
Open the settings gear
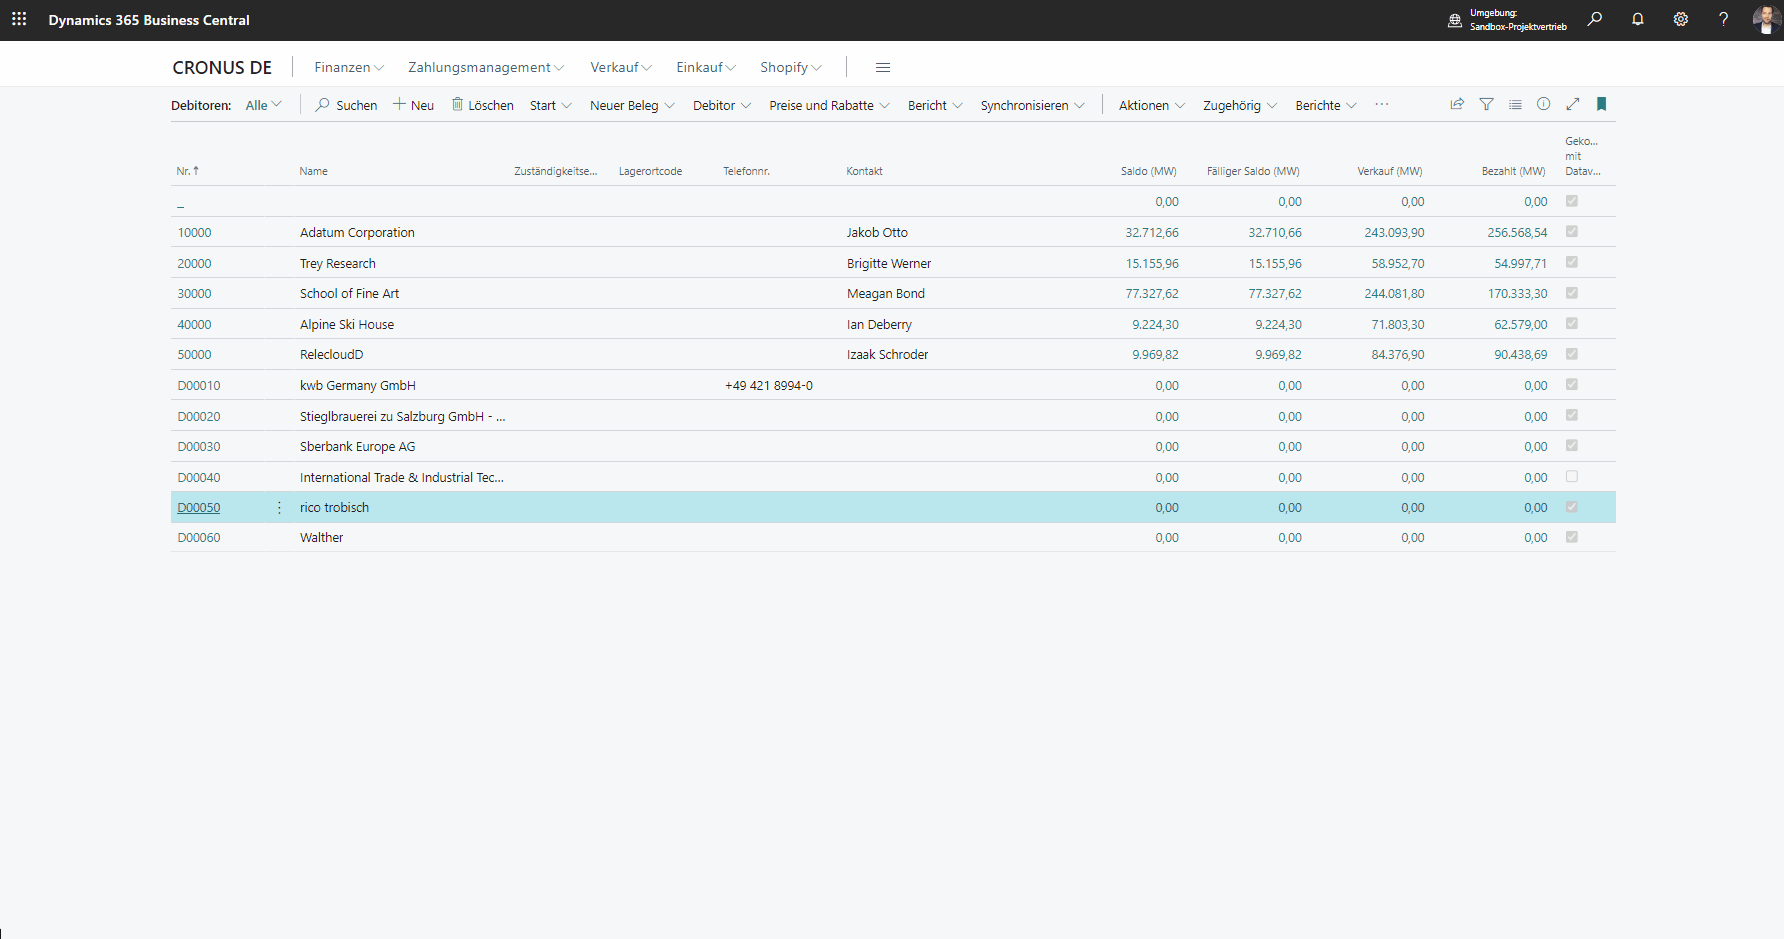(x=1681, y=19)
